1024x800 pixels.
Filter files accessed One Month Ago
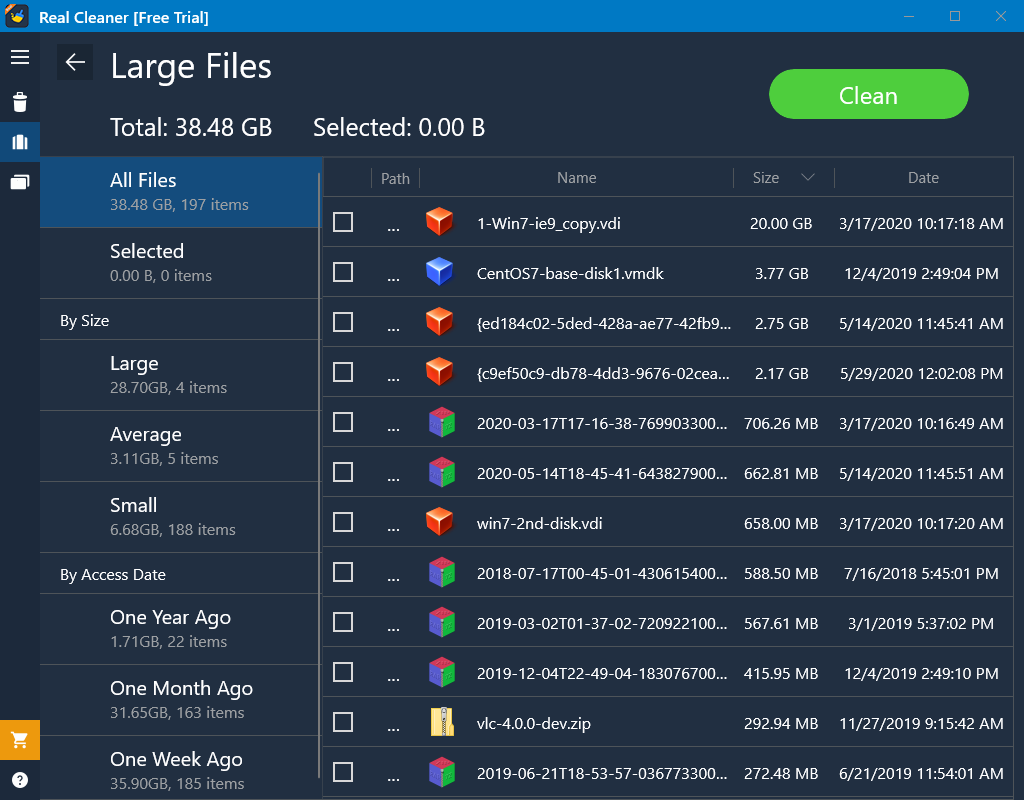pyautogui.click(x=180, y=701)
